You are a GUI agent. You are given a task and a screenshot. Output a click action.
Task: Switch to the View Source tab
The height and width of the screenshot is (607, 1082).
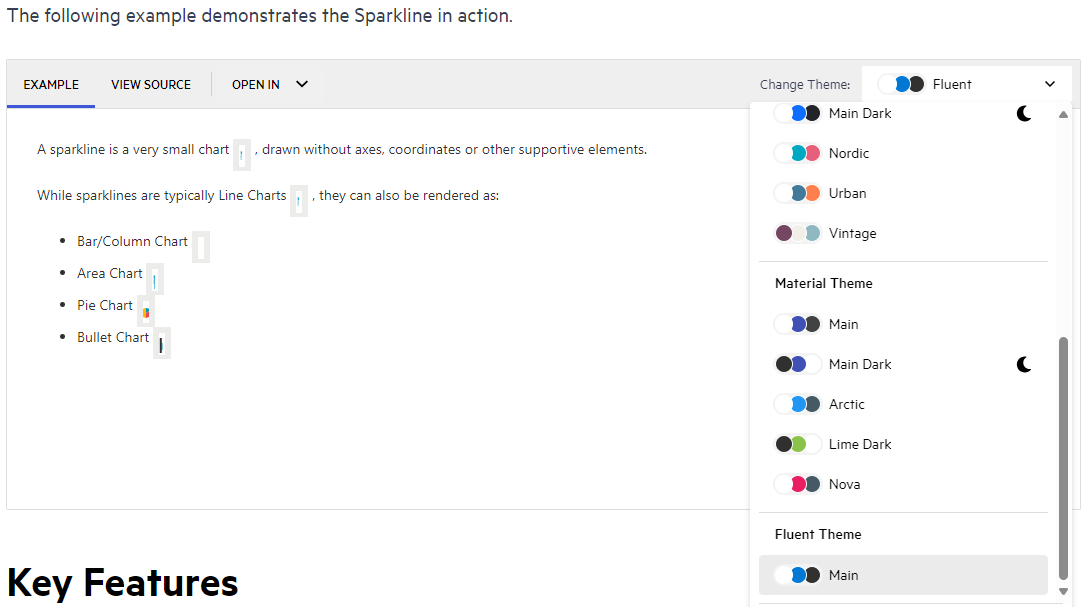[x=151, y=85]
